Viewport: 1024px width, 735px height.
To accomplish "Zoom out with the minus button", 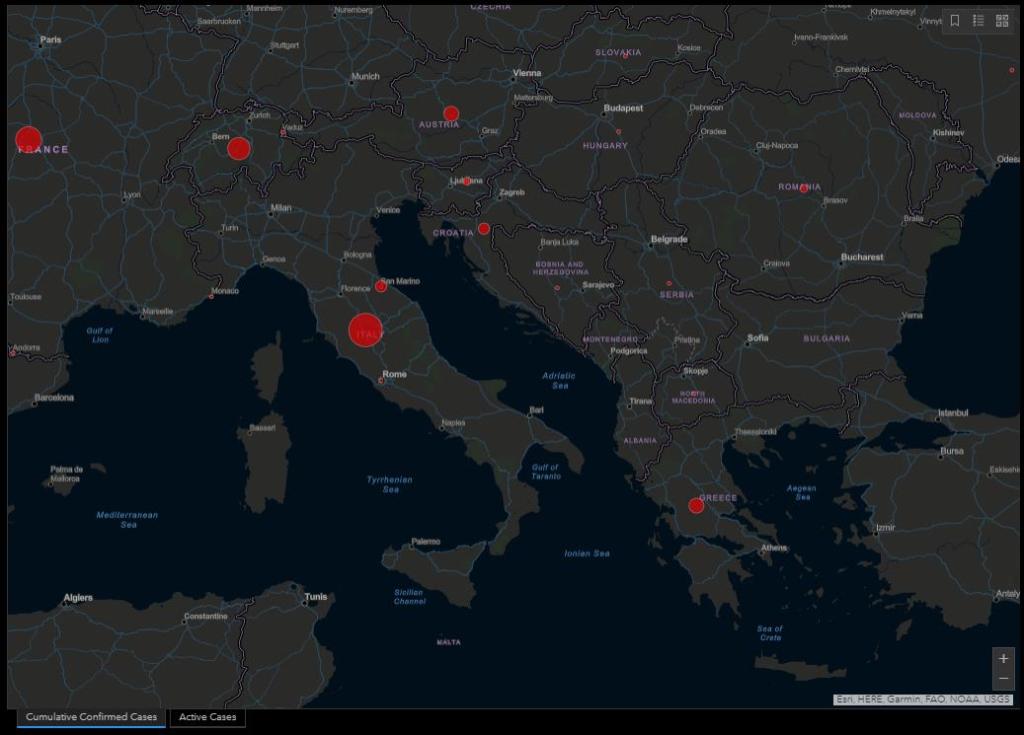I will coord(1004,679).
